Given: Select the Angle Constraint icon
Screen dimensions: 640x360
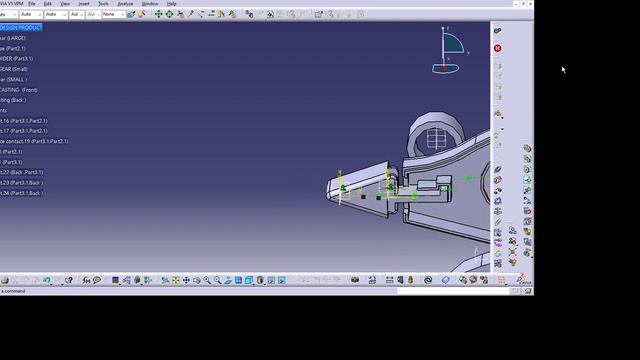Looking at the screenshot, I should pos(498,201).
